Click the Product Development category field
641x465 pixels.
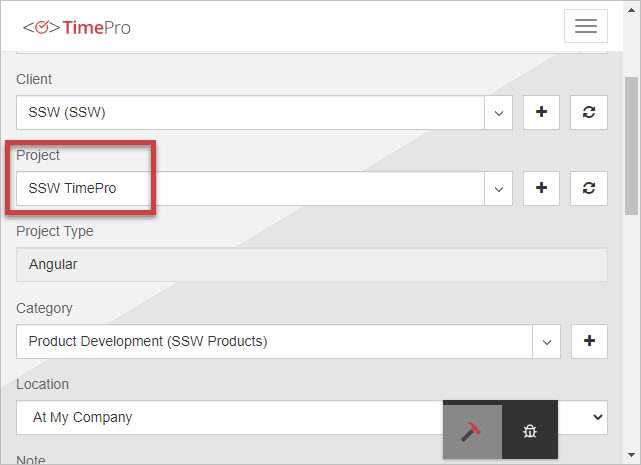click(270, 342)
